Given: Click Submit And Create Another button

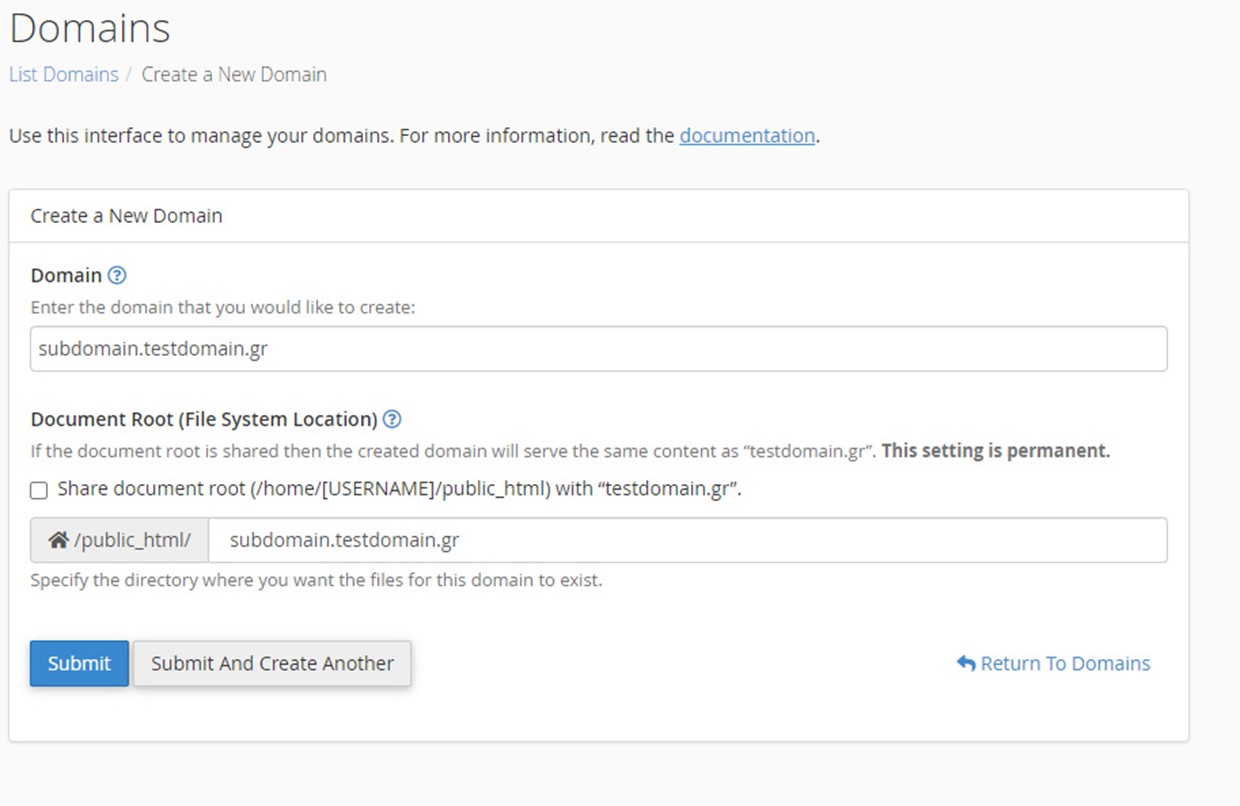Looking at the screenshot, I should [272, 663].
